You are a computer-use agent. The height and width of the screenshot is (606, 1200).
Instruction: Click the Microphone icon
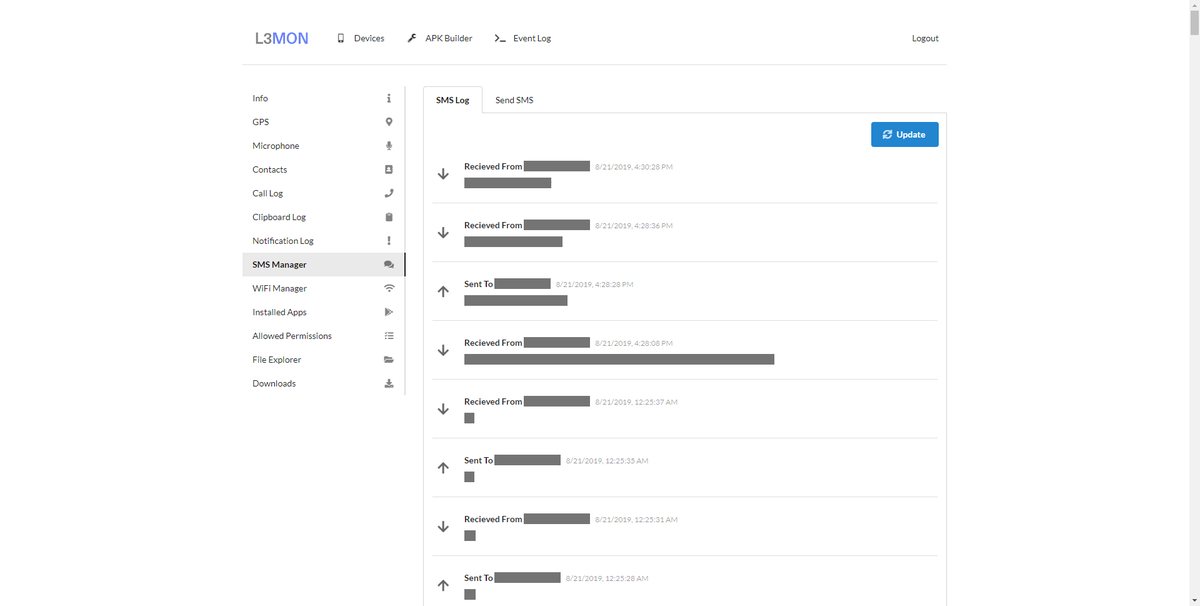(x=389, y=146)
